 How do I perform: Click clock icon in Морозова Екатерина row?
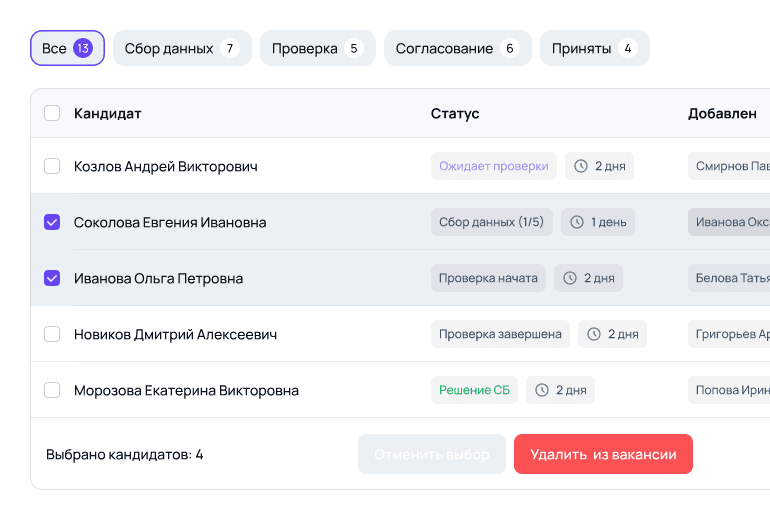pyautogui.click(x=542, y=390)
